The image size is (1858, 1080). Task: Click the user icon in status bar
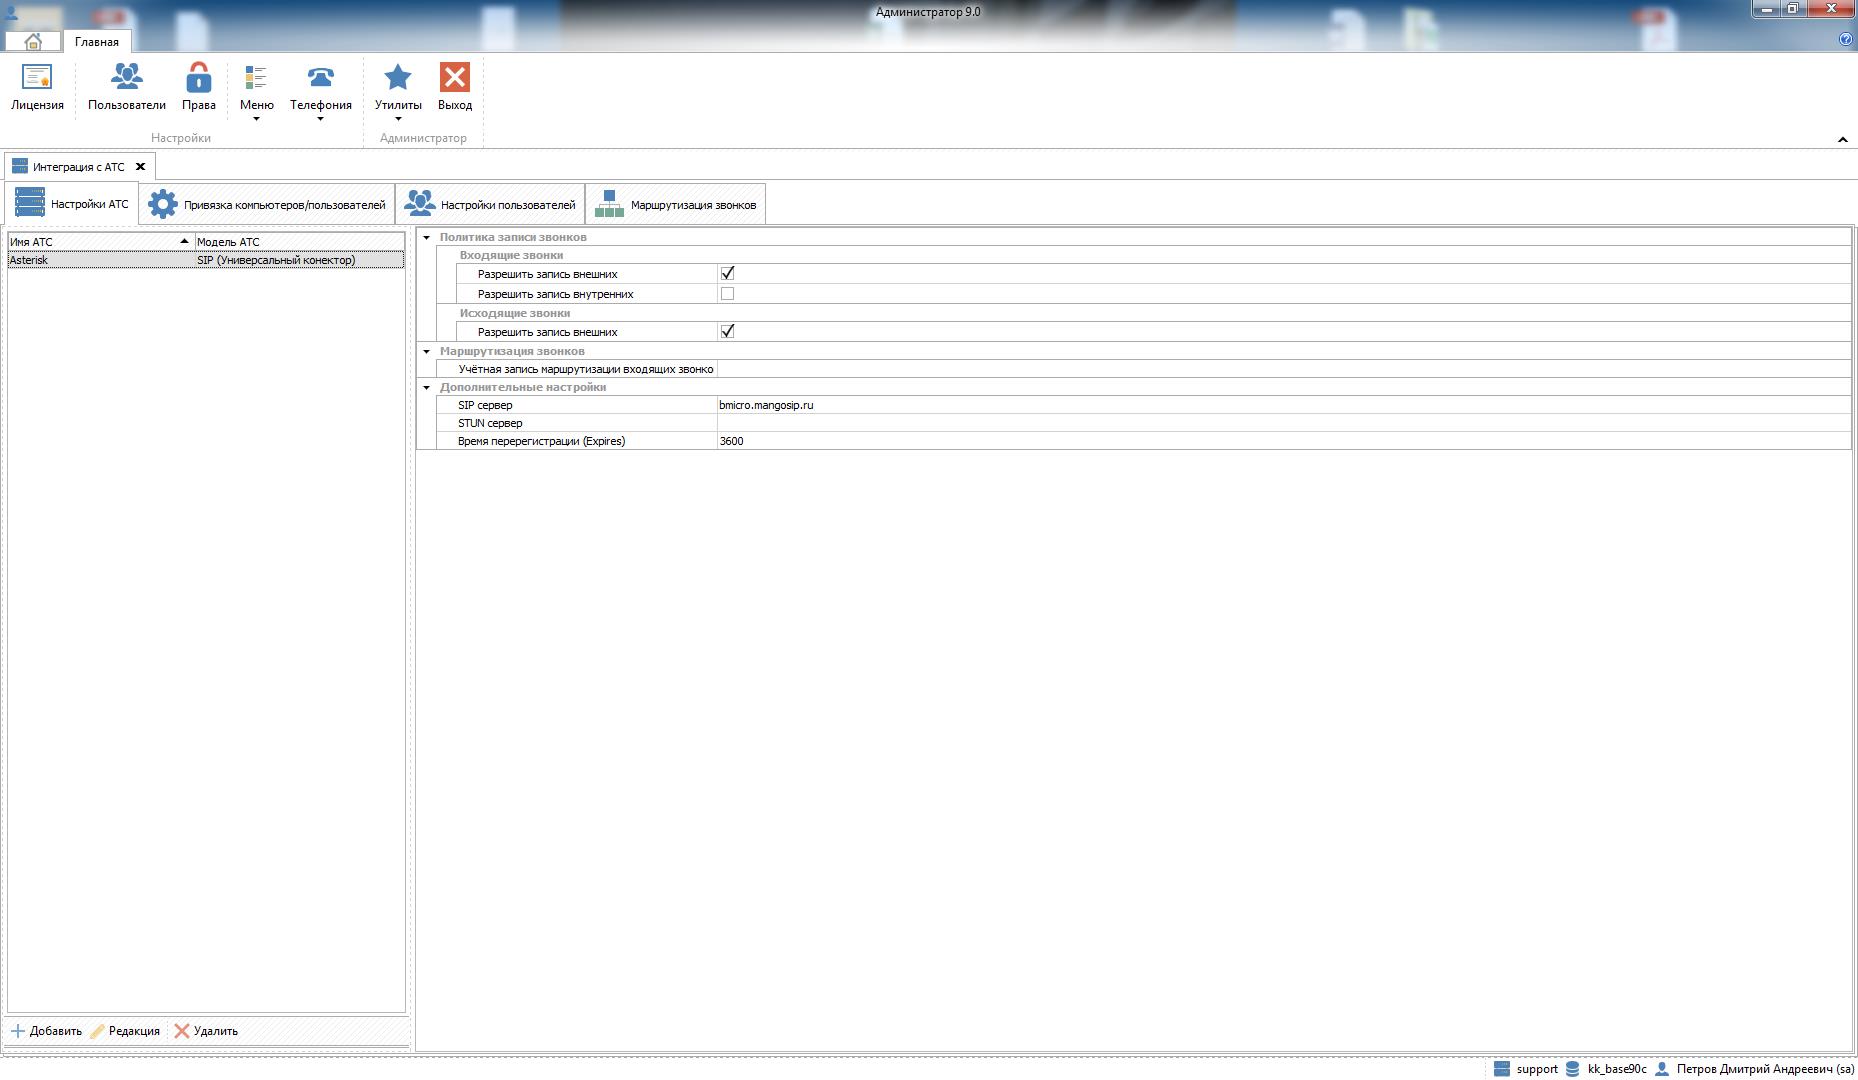tap(1662, 1069)
